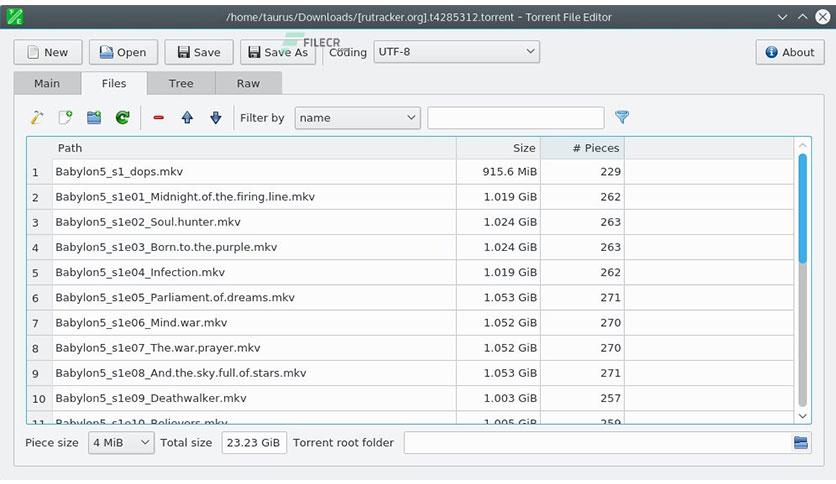Image resolution: width=836 pixels, height=484 pixels.
Task: Click the 229 pieces cell
Action: (x=582, y=172)
